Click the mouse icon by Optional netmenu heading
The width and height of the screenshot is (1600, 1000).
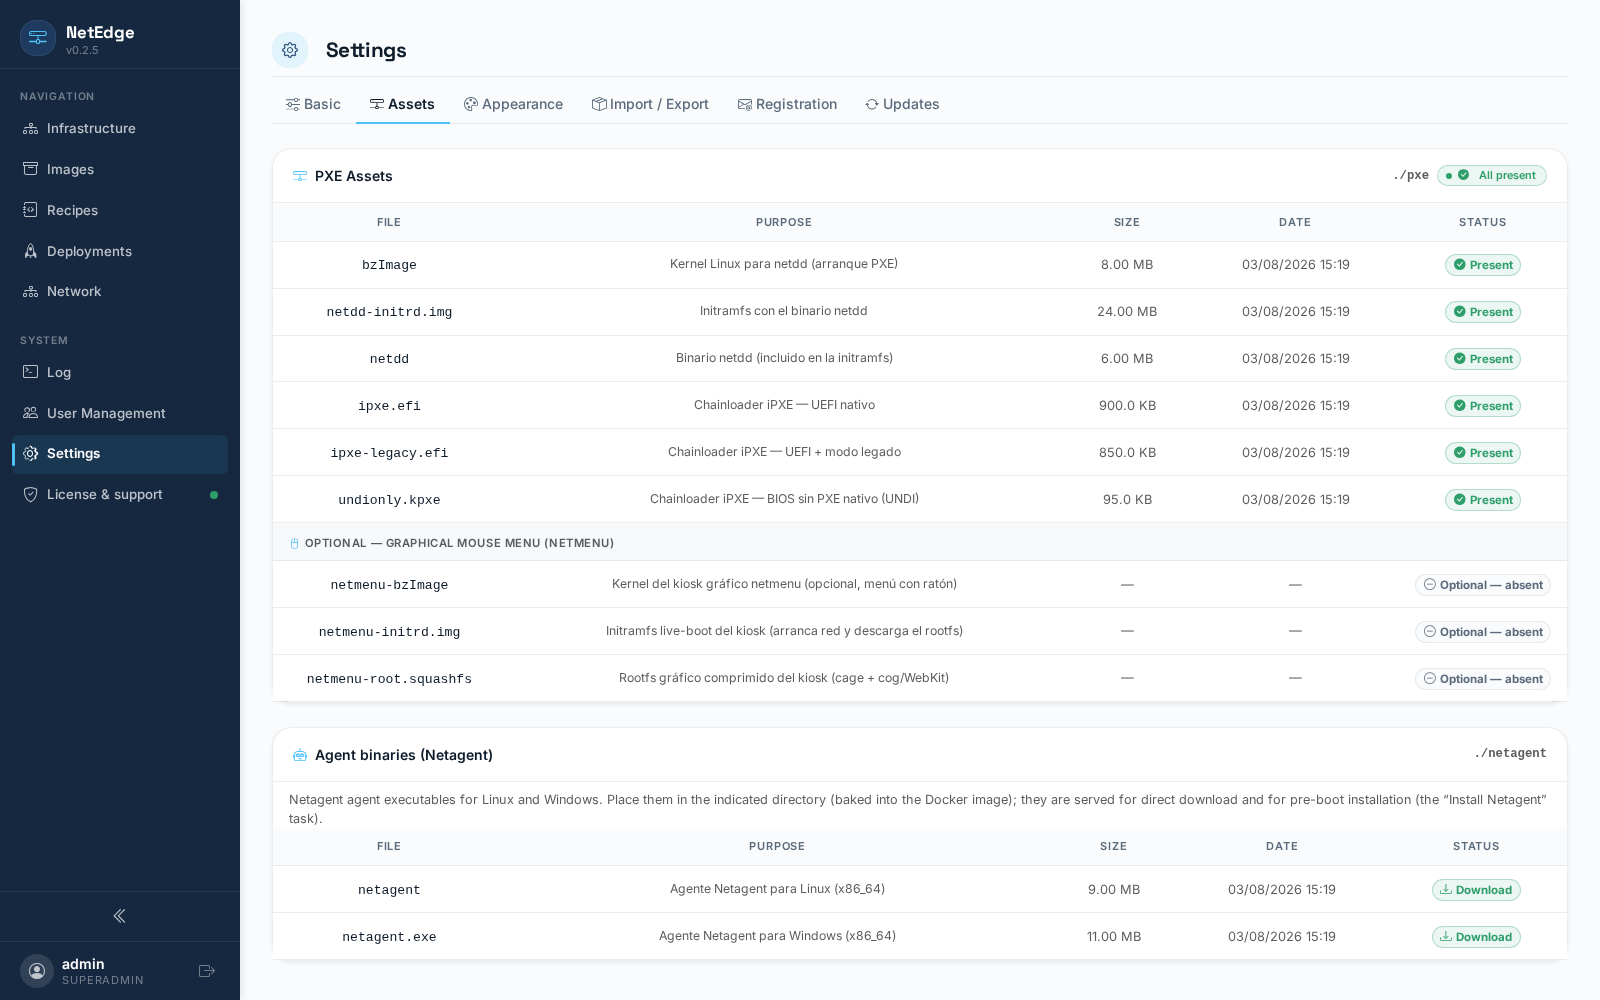tap(294, 544)
